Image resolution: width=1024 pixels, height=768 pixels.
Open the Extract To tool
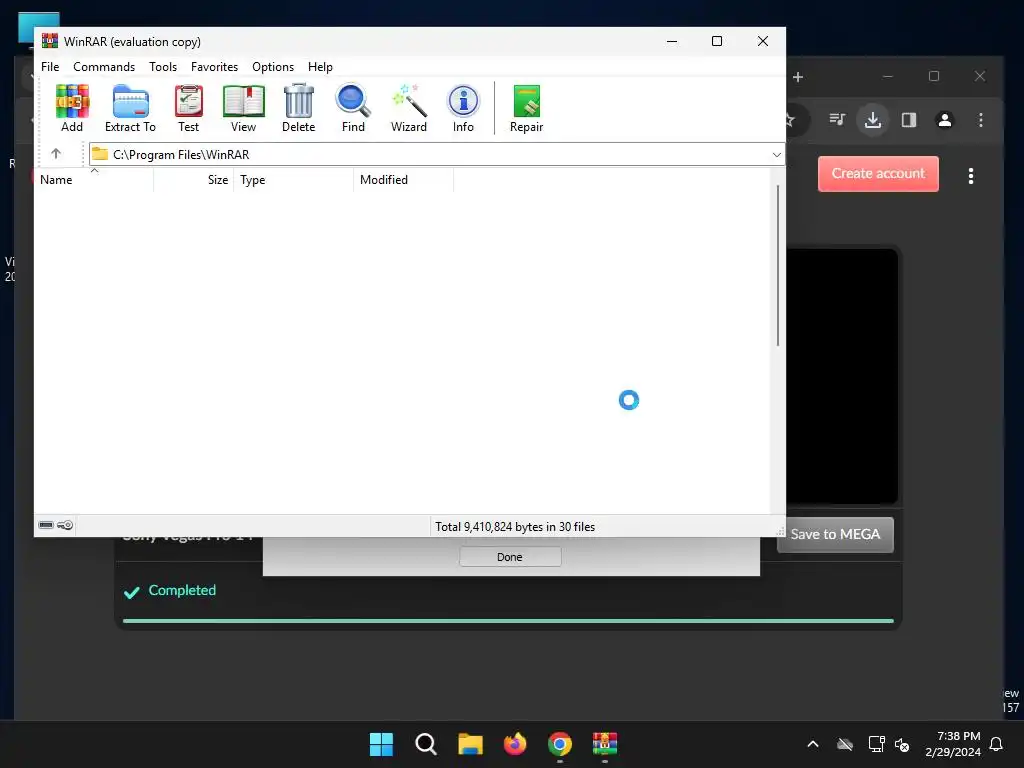click(131, 108)
